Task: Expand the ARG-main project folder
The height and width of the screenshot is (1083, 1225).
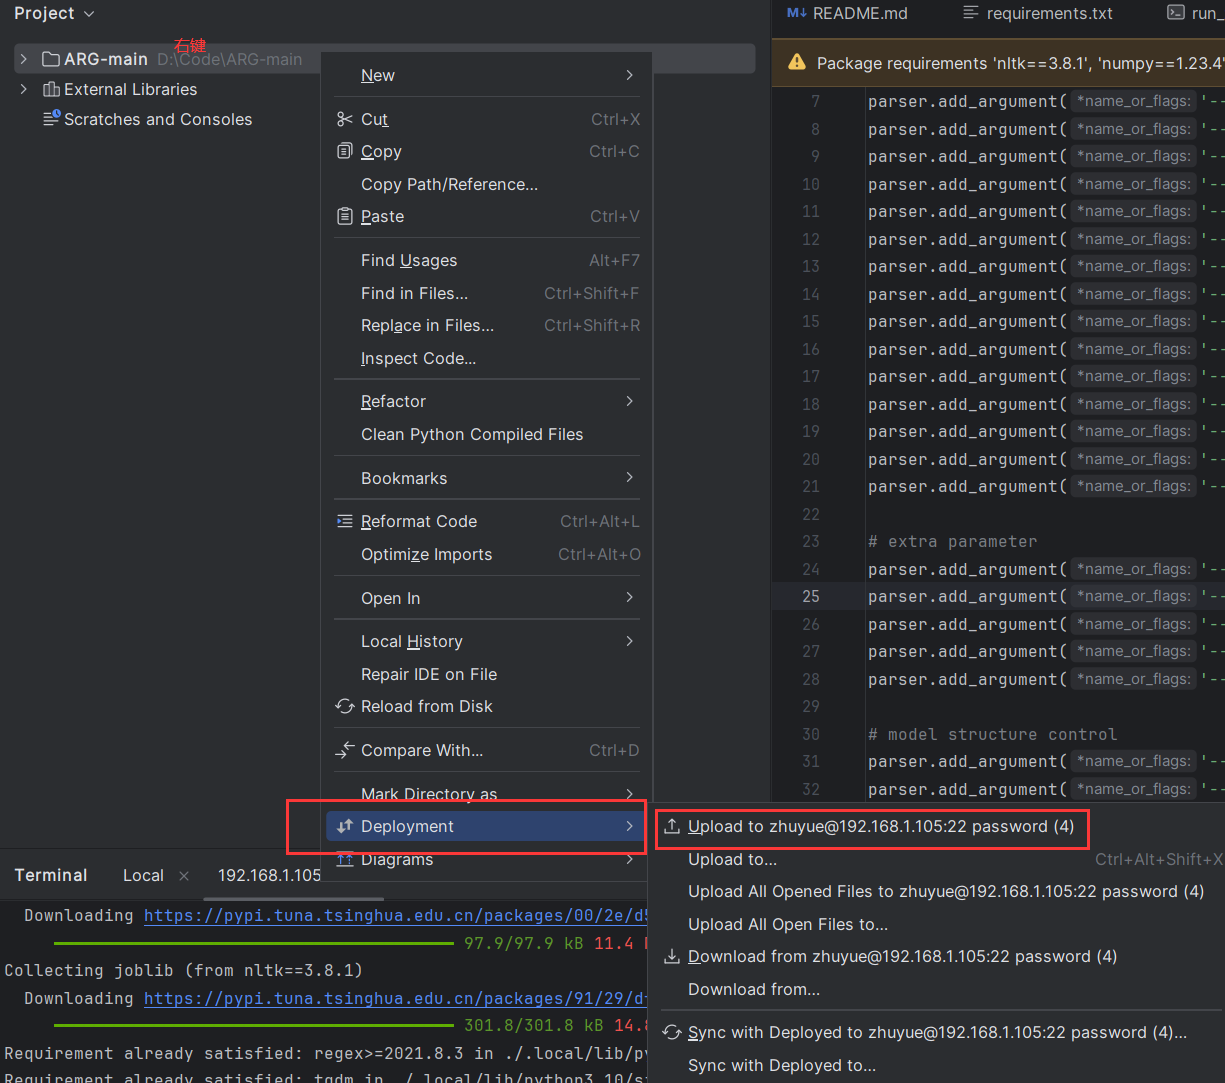Action: (24, 59)
